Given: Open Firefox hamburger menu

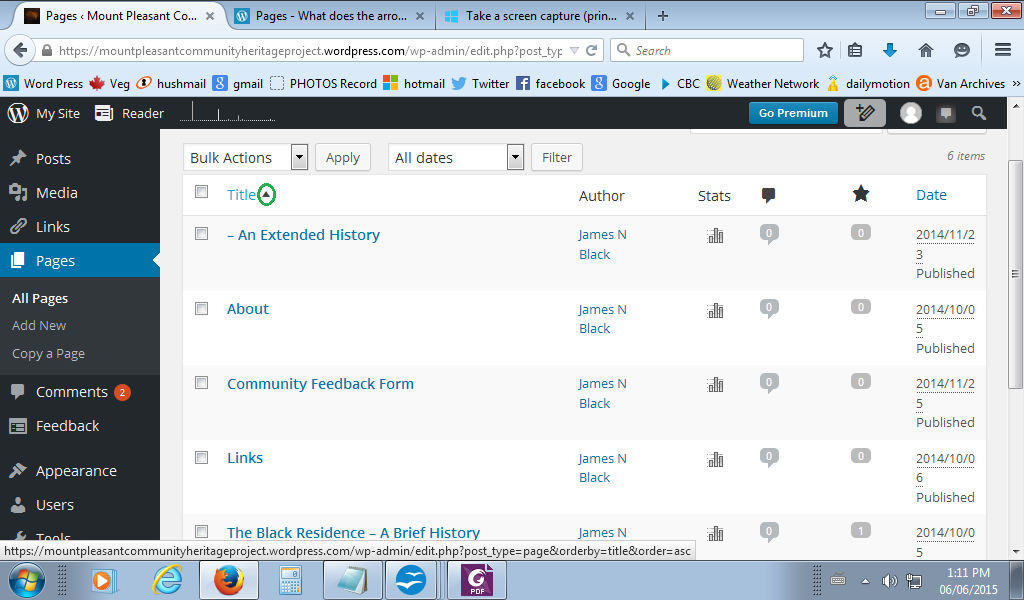Looking at the screenshot, I should tap(1003, 50).
